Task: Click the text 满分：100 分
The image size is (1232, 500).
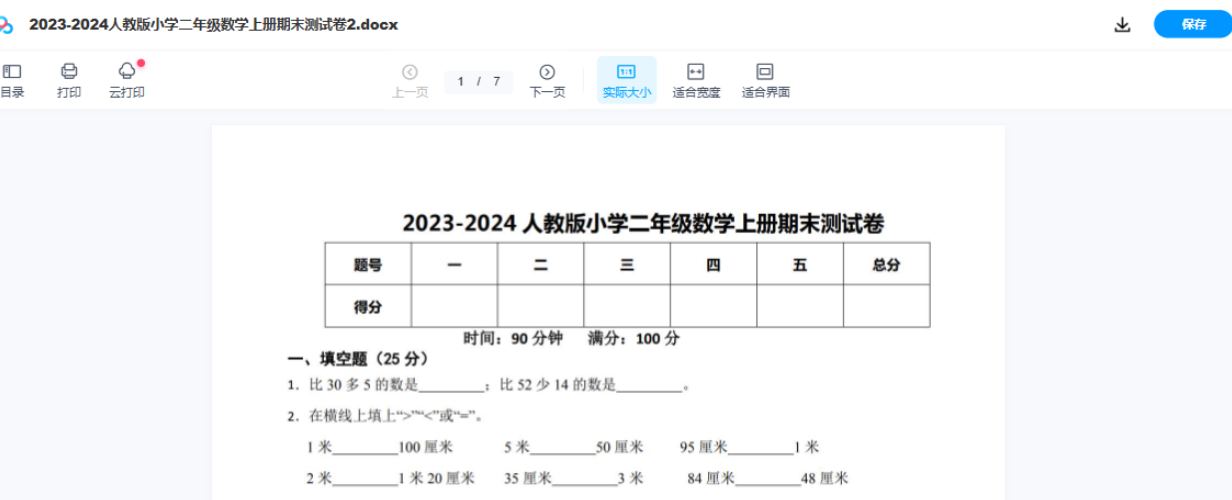Action: (634, 339)
